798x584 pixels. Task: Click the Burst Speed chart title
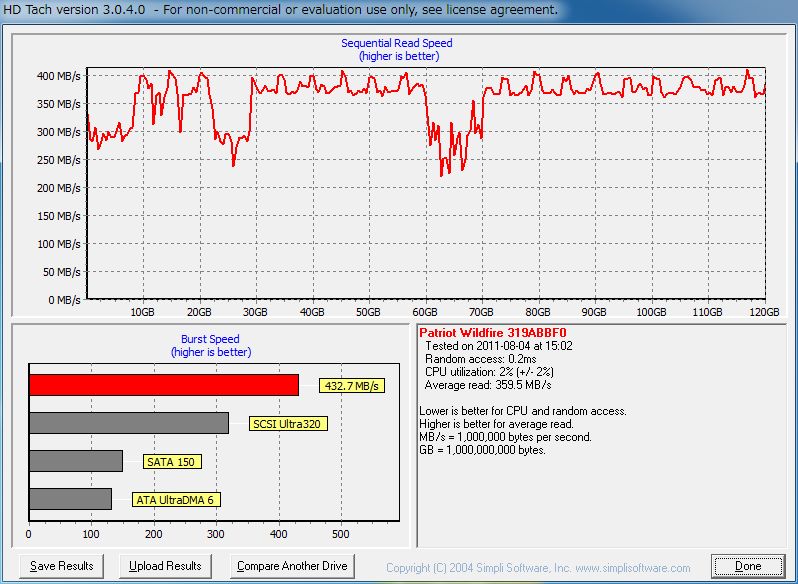point(210,339)
